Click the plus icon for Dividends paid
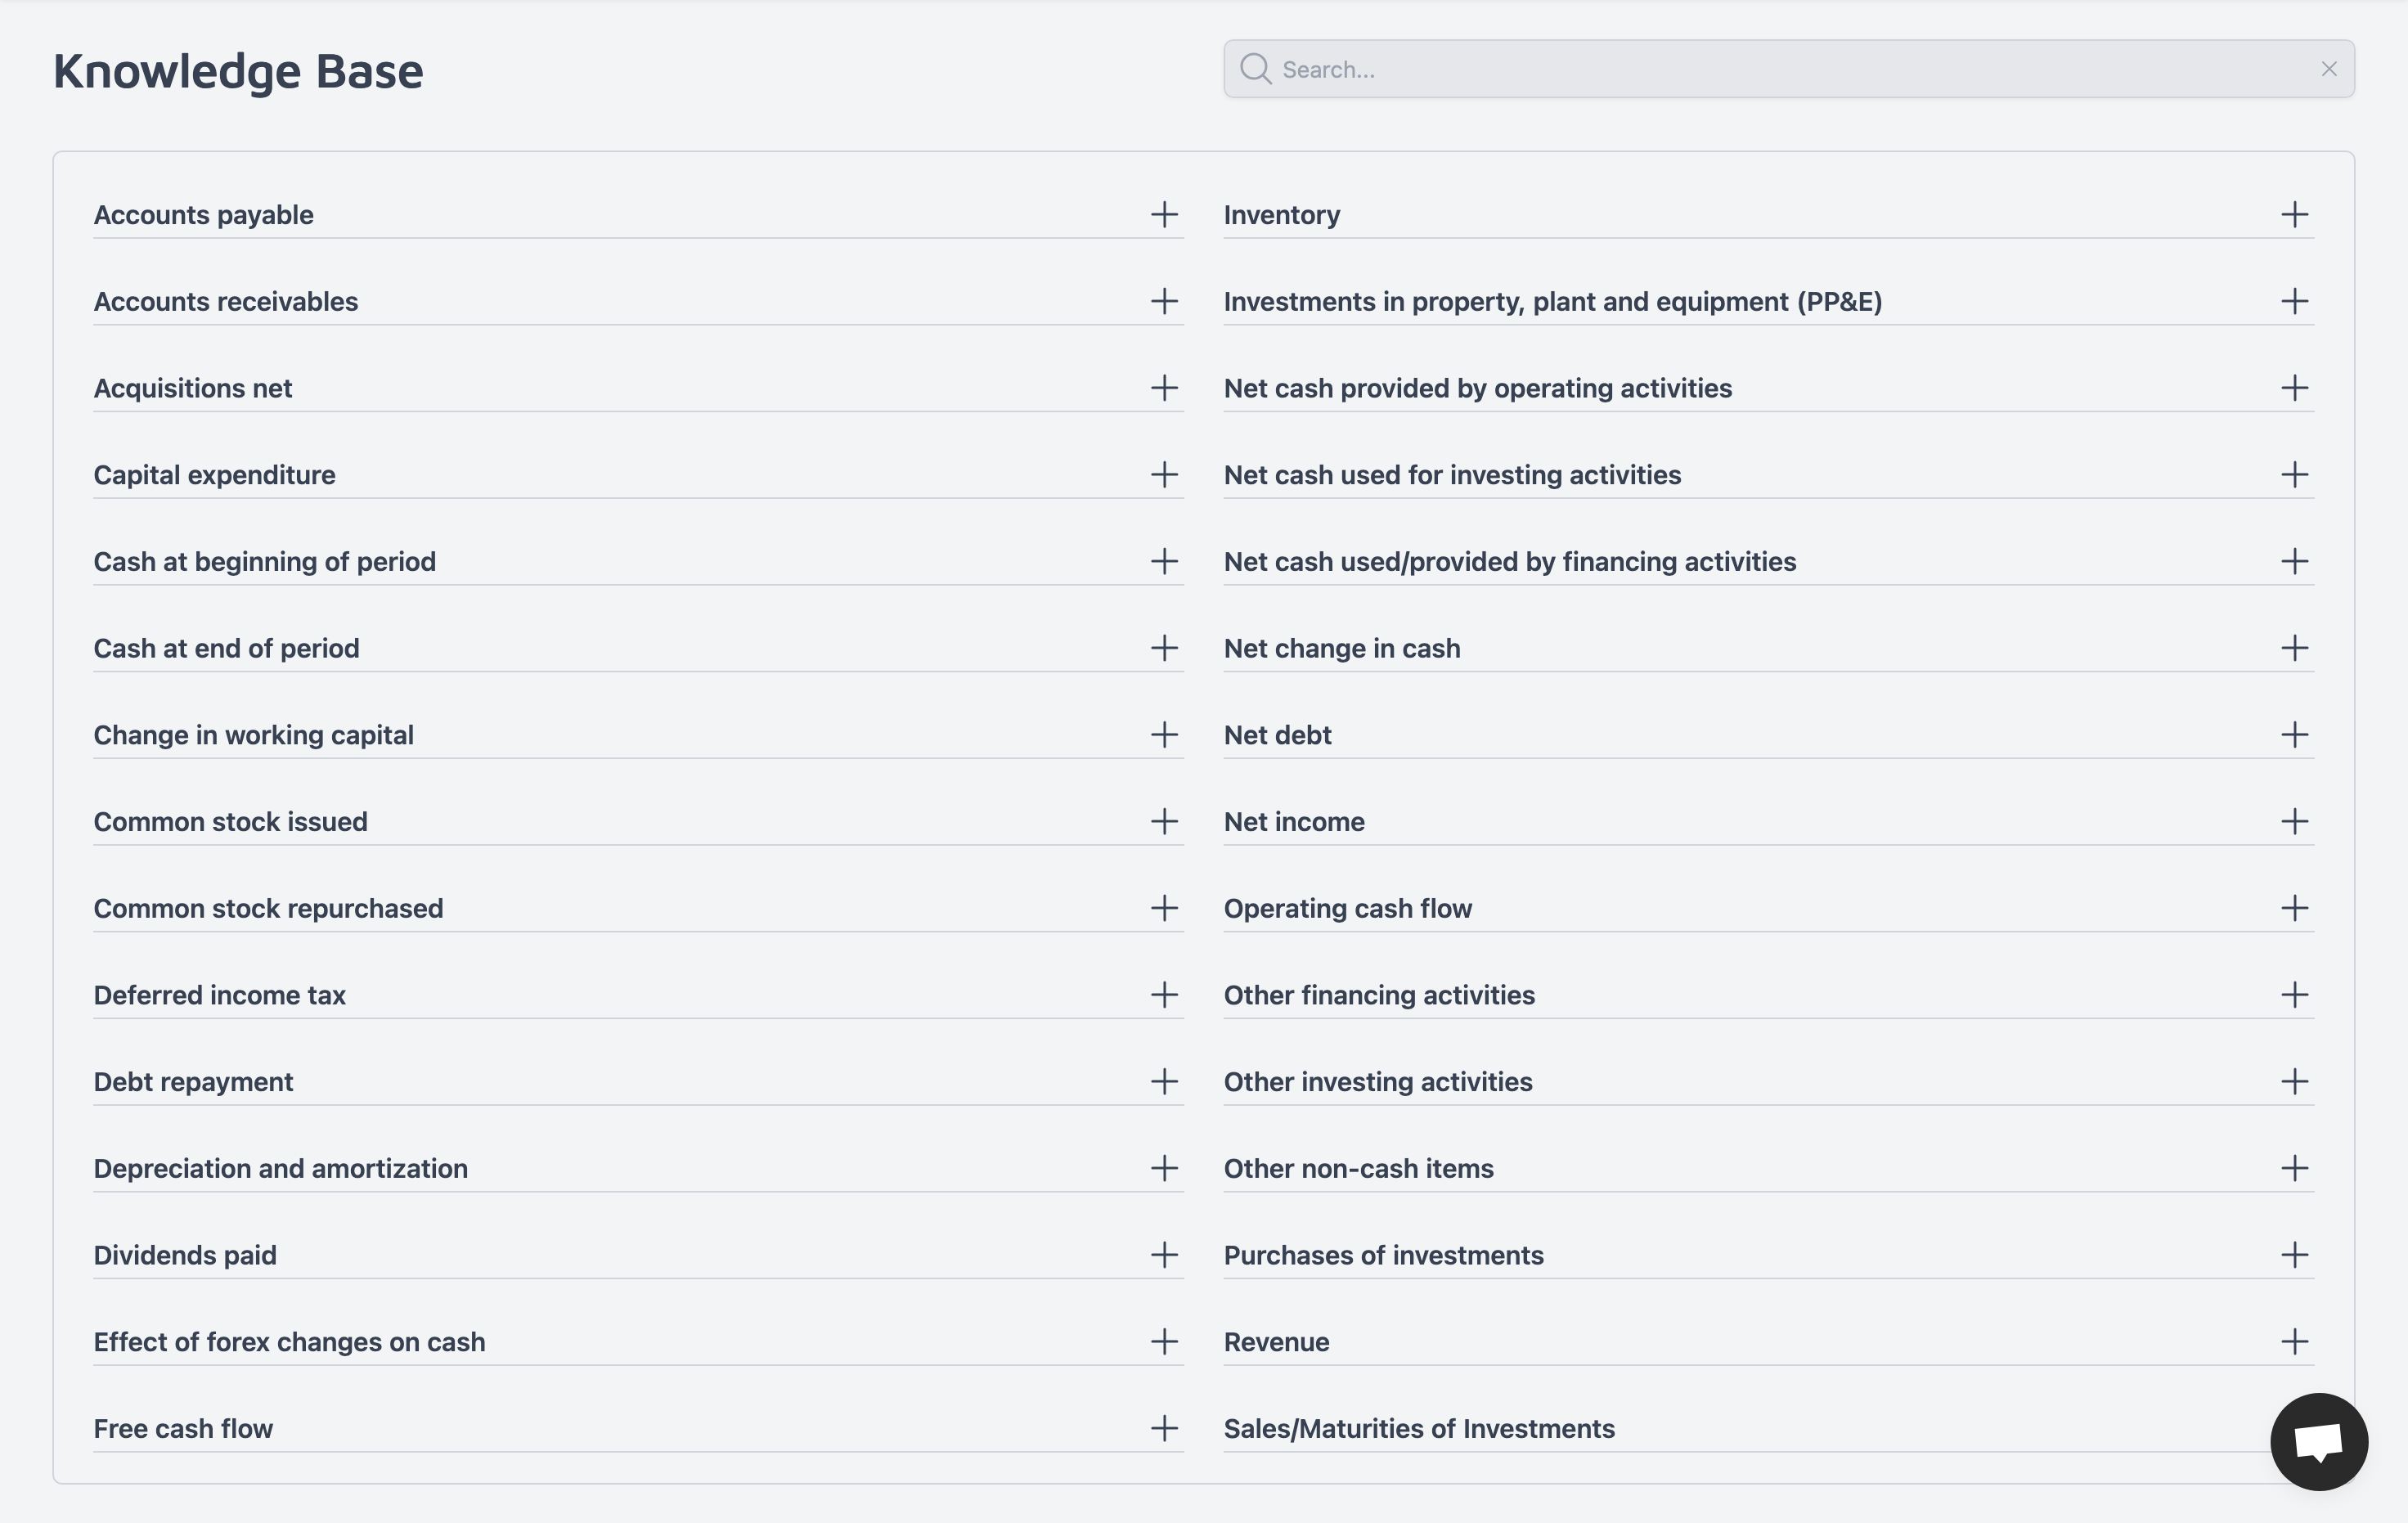The height and width of the screenshot is (1523, 2408). click(x=1164, y=1254)
